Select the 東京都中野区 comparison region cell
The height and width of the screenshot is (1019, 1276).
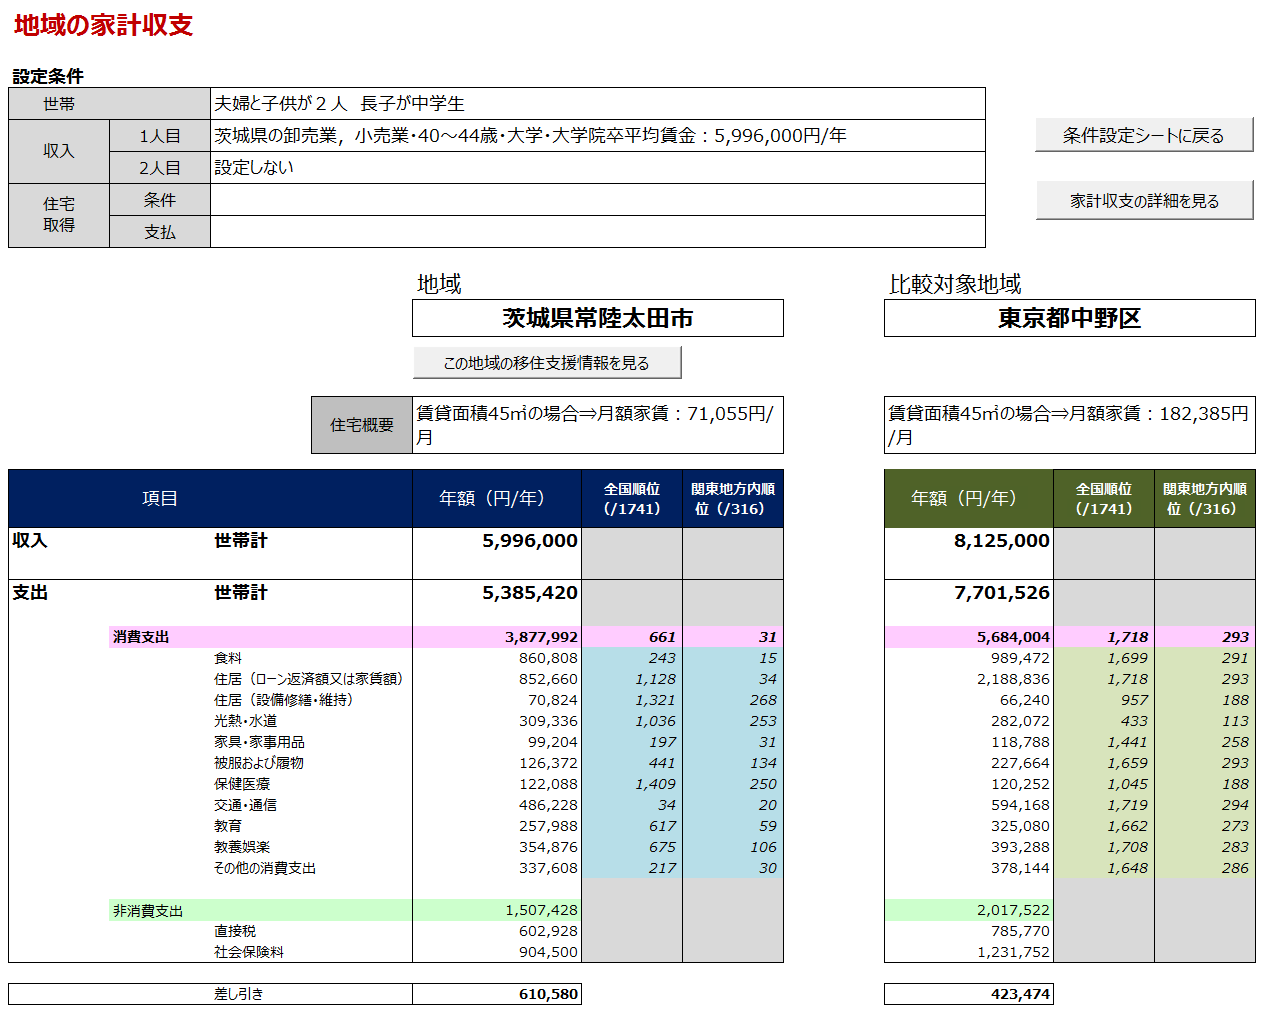[x=1070, y=318]
